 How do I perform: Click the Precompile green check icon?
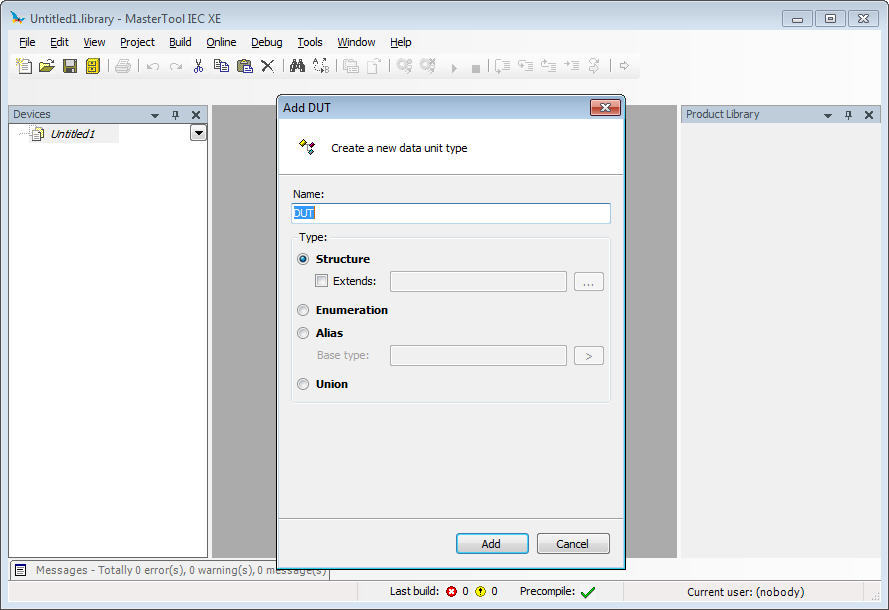tap(588, 592)
